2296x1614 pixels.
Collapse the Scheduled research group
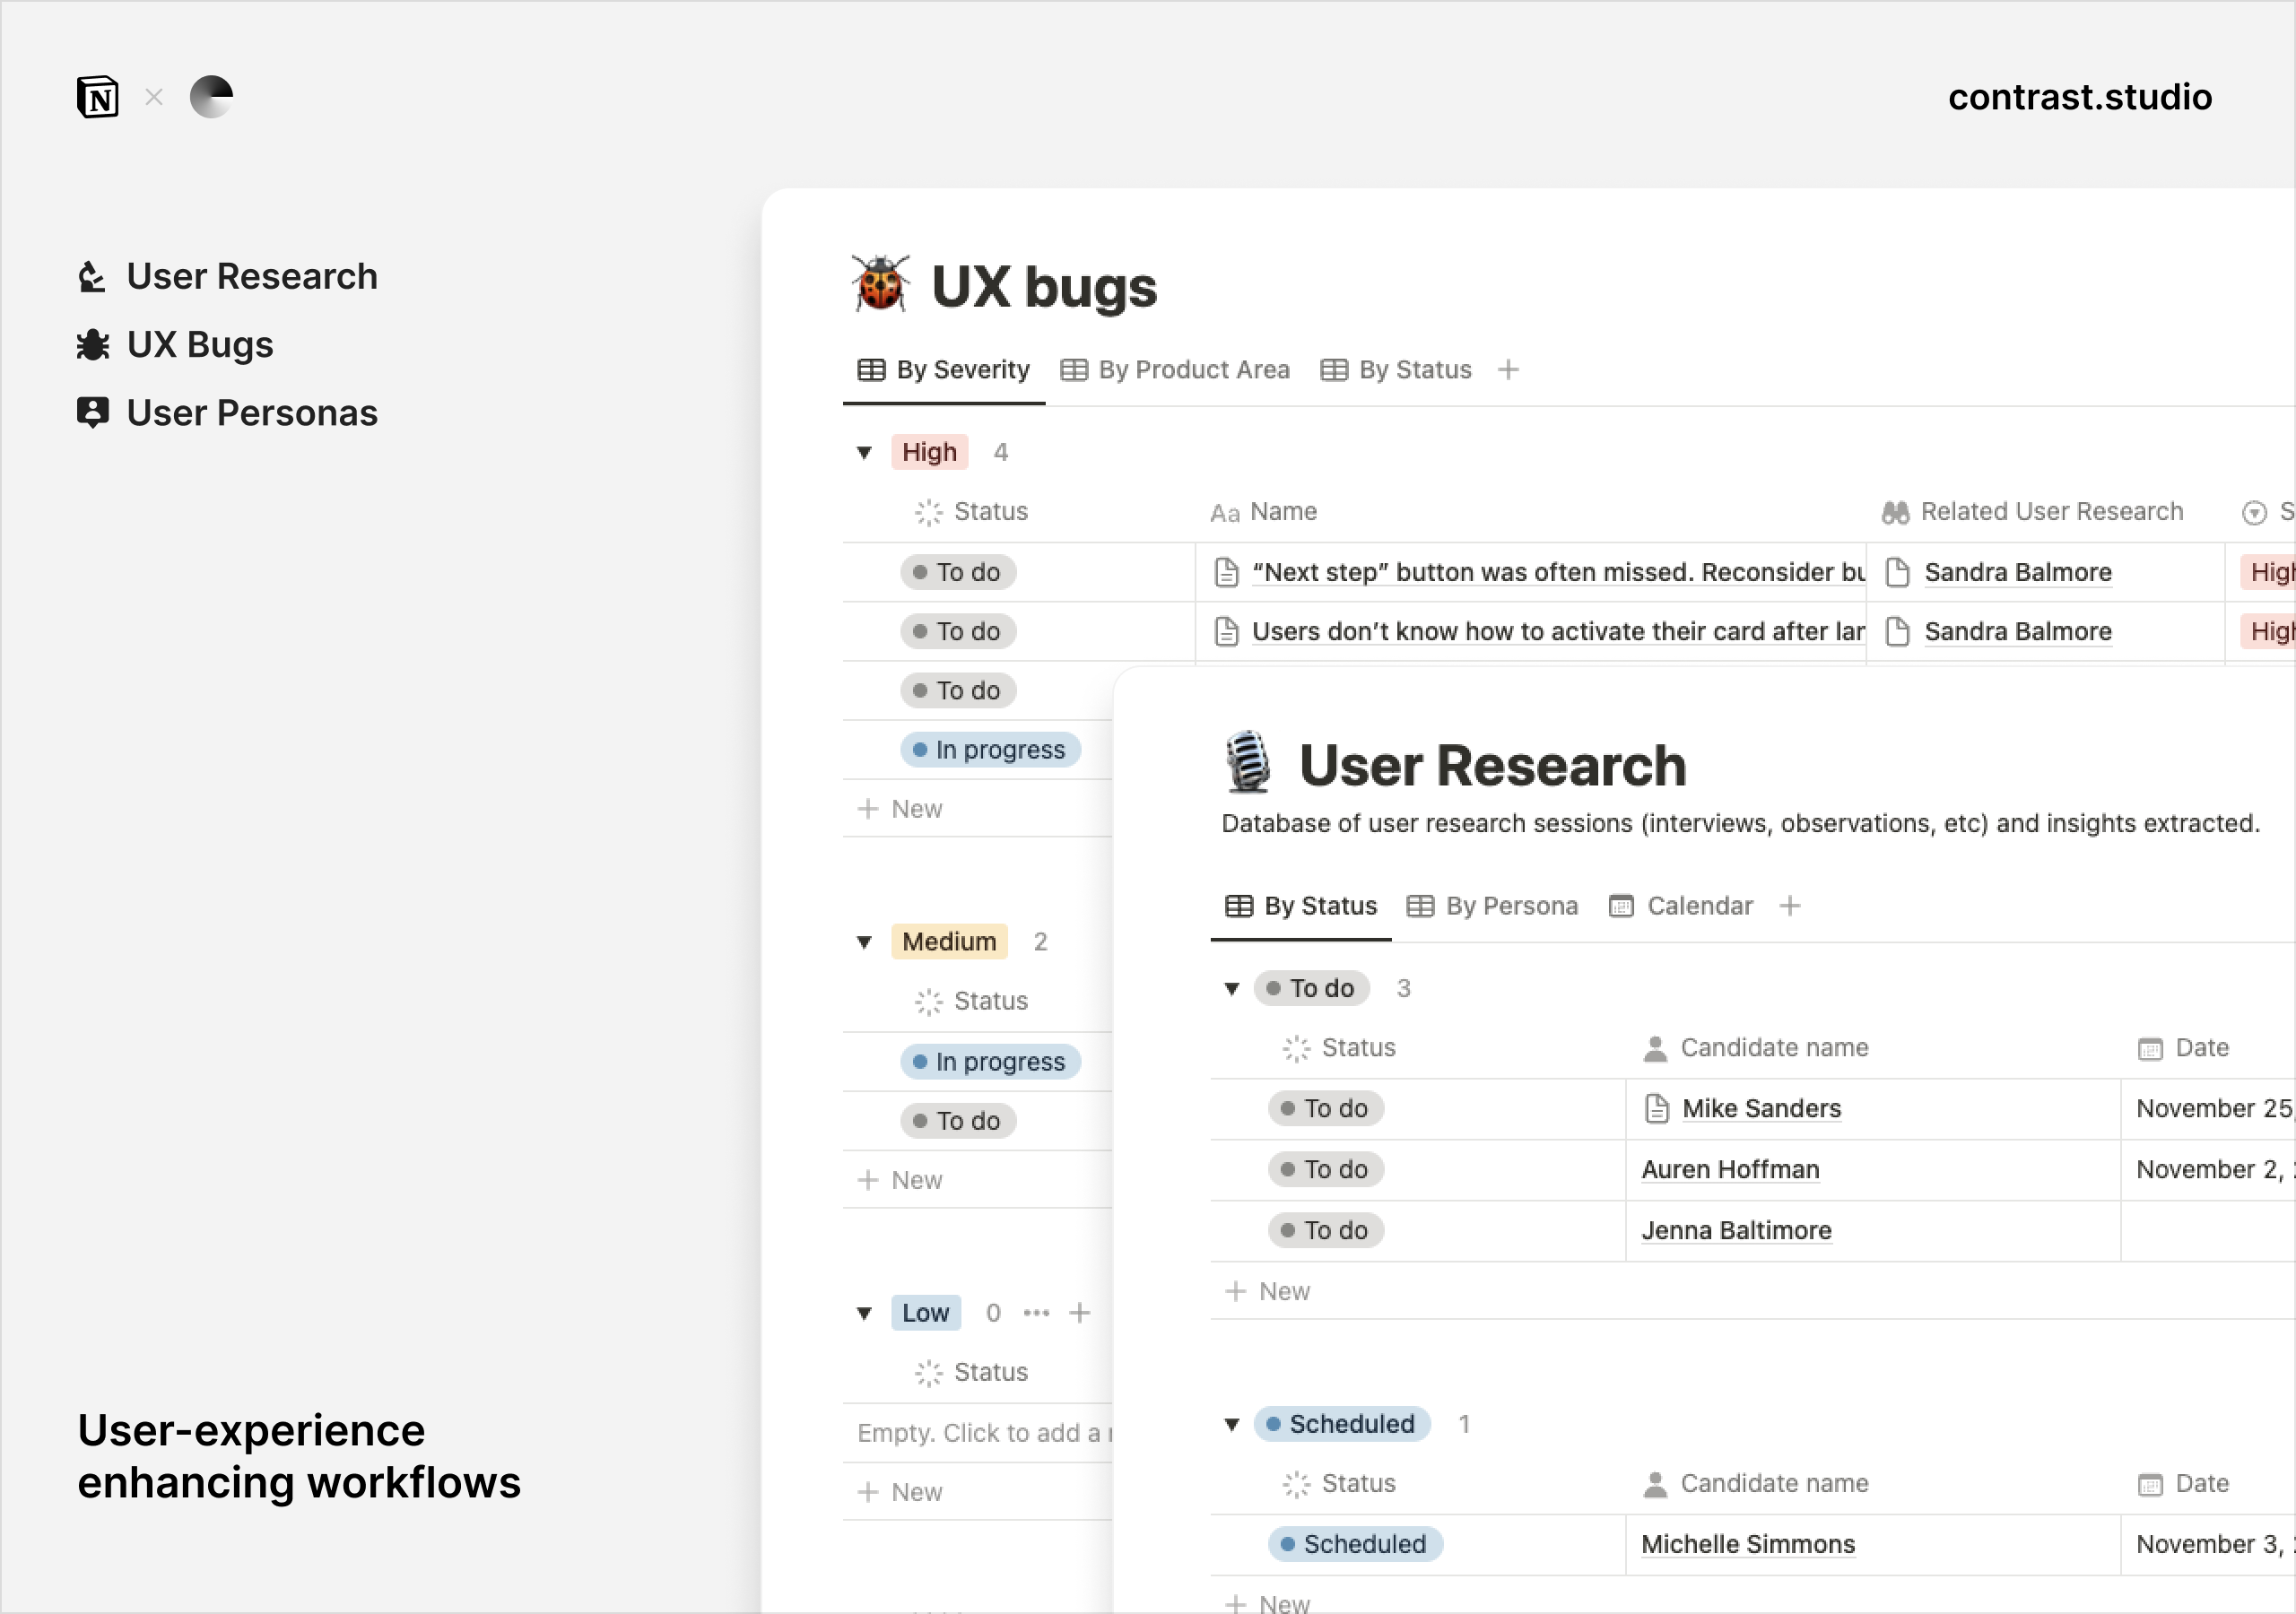tap(1232, 1425)
